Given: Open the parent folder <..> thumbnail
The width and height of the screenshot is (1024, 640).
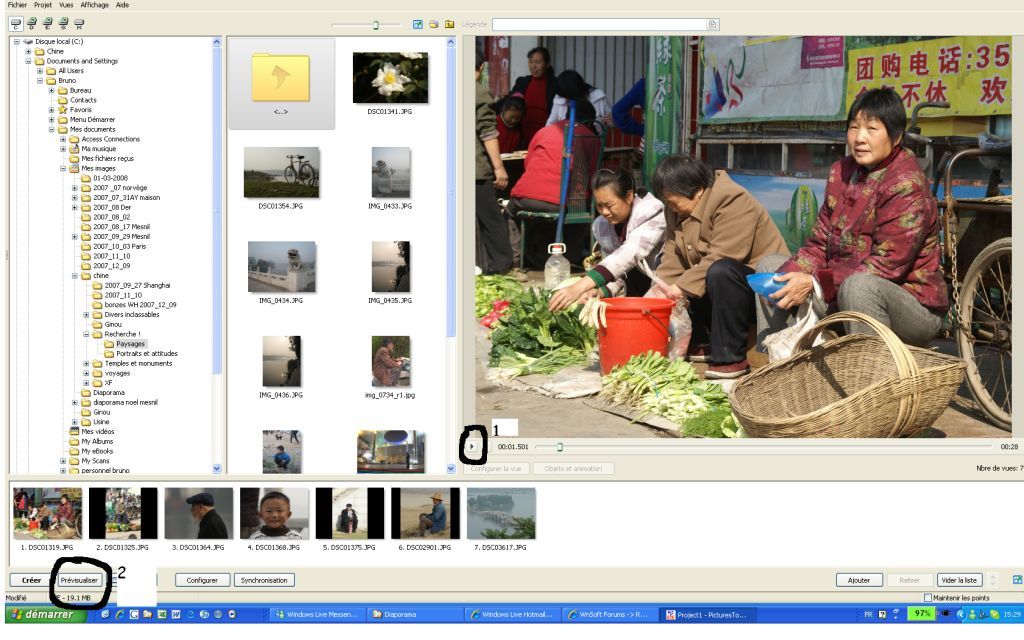Looking at the screenshot, I should tap(281, 83).
